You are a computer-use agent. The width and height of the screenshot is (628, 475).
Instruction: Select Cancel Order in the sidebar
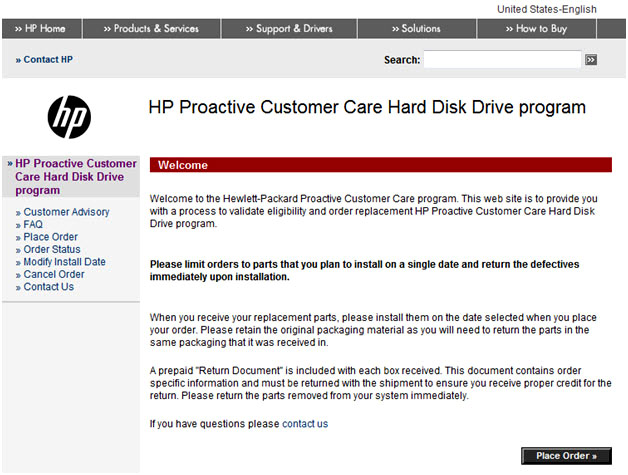pos(54,275)
